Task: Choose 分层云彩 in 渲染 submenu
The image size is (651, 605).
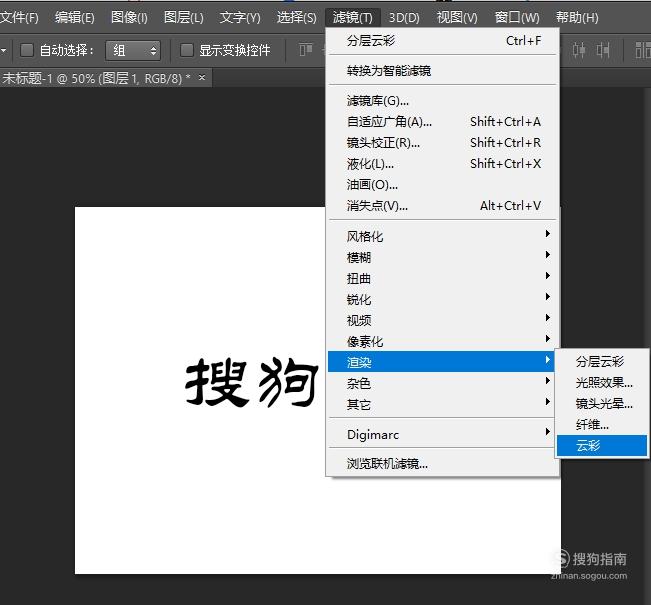Action: [x=602, y=362]
